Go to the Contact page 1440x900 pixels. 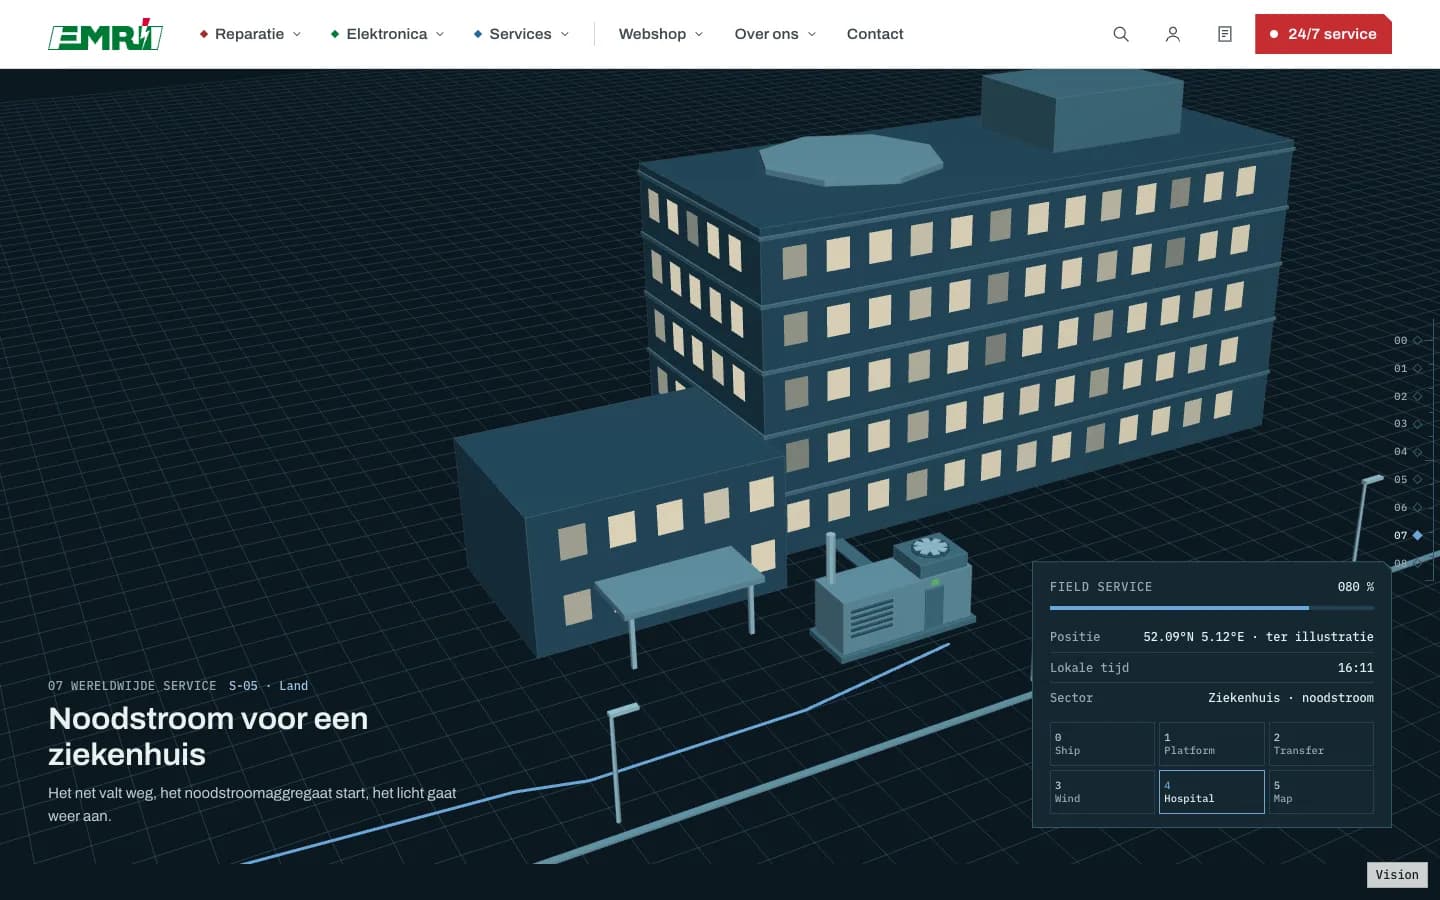[x=875, y=34]
